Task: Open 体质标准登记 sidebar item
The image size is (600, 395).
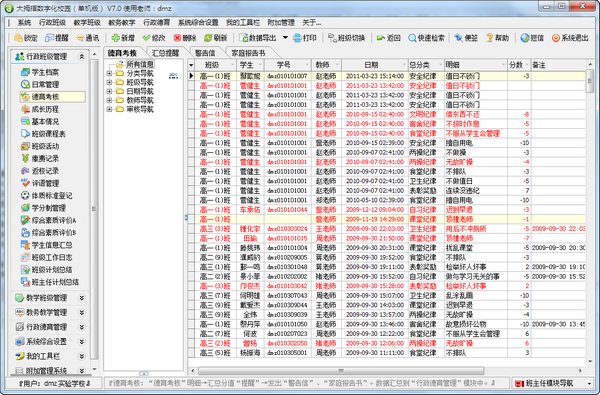Action: pos(47,195)
